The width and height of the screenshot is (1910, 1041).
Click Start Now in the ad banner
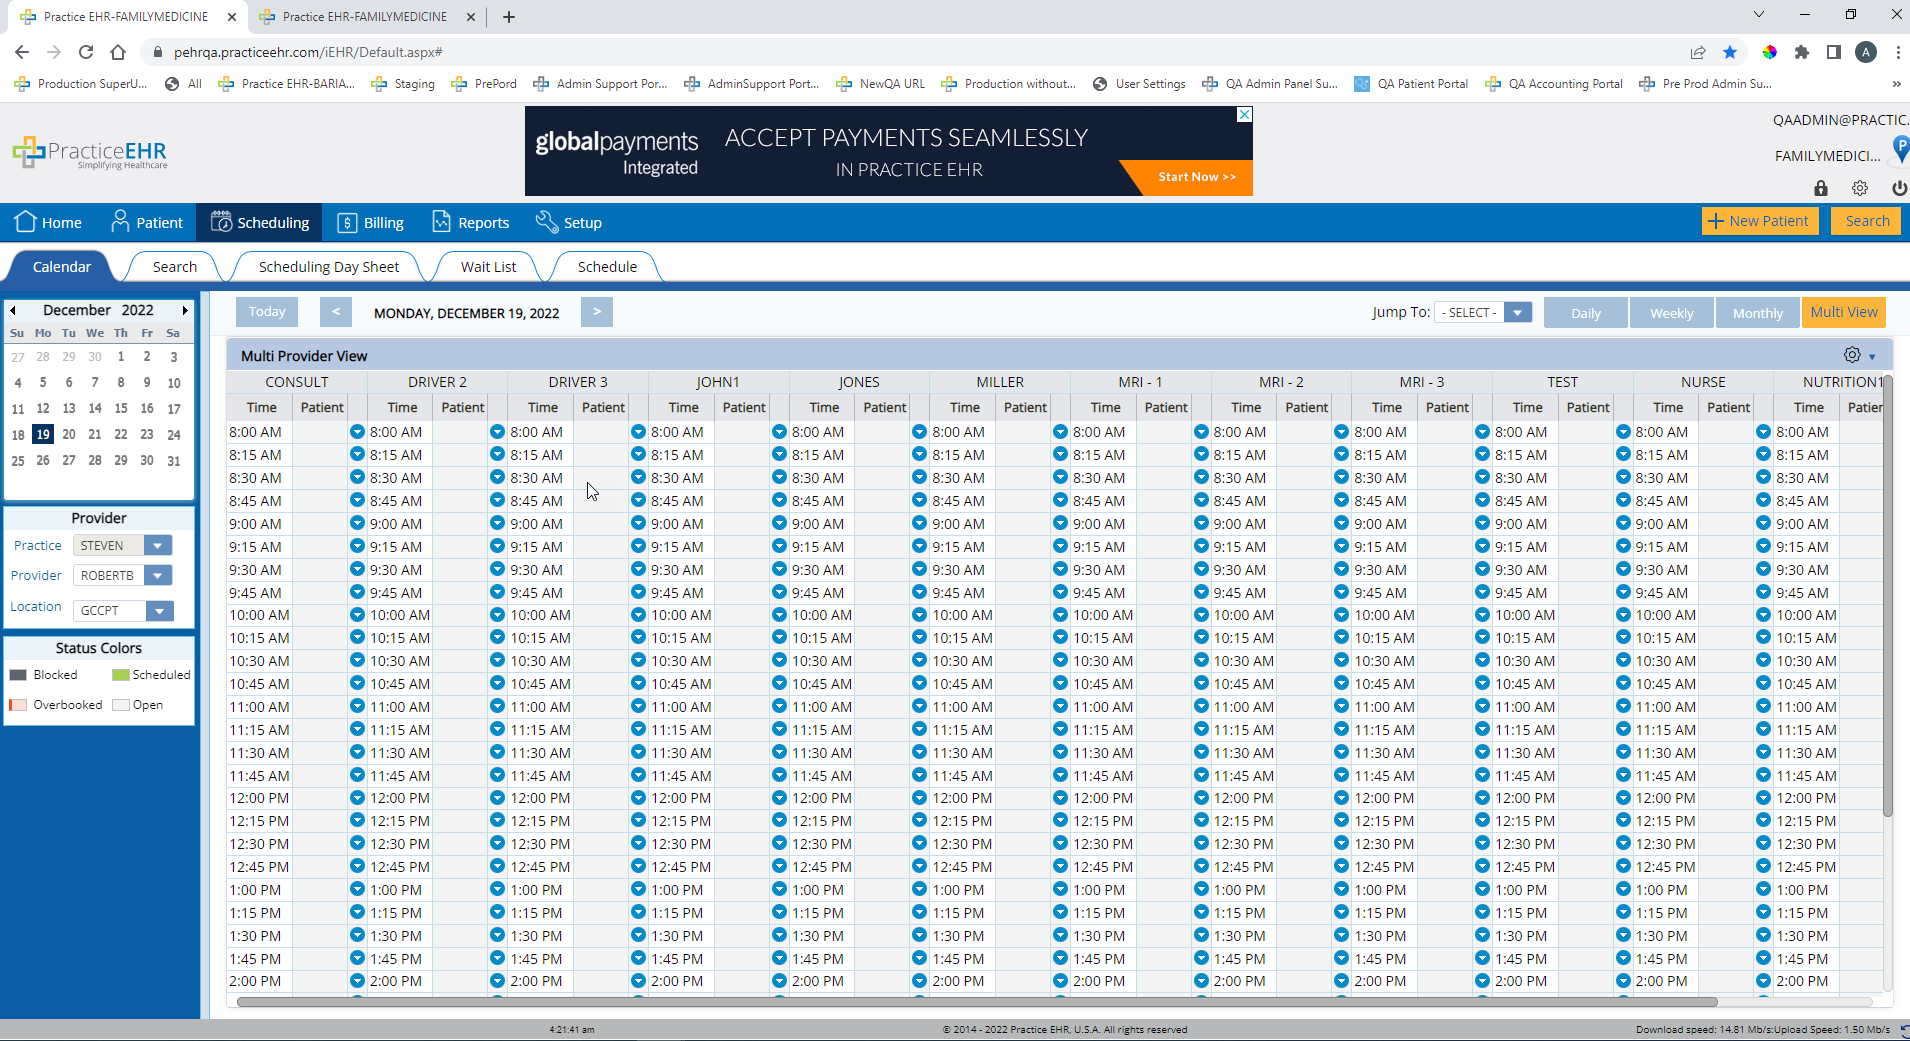pyautogui.click(x=1196, y=177)
